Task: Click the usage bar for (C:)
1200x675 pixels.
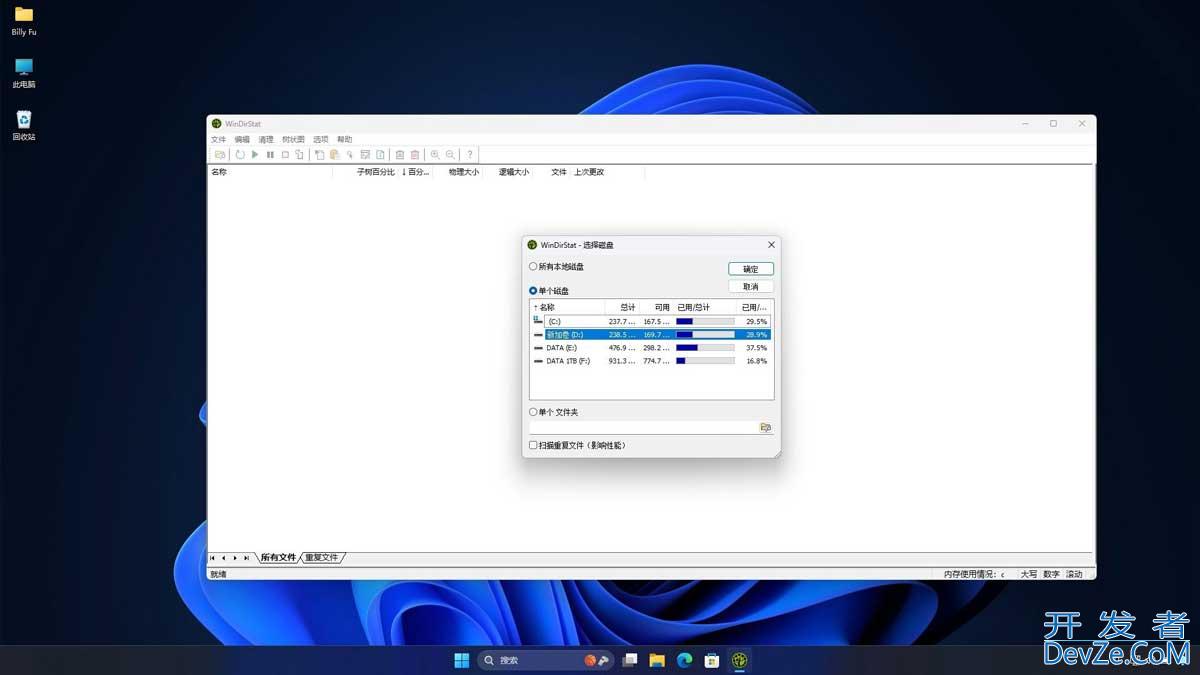Action: [705, 322]
